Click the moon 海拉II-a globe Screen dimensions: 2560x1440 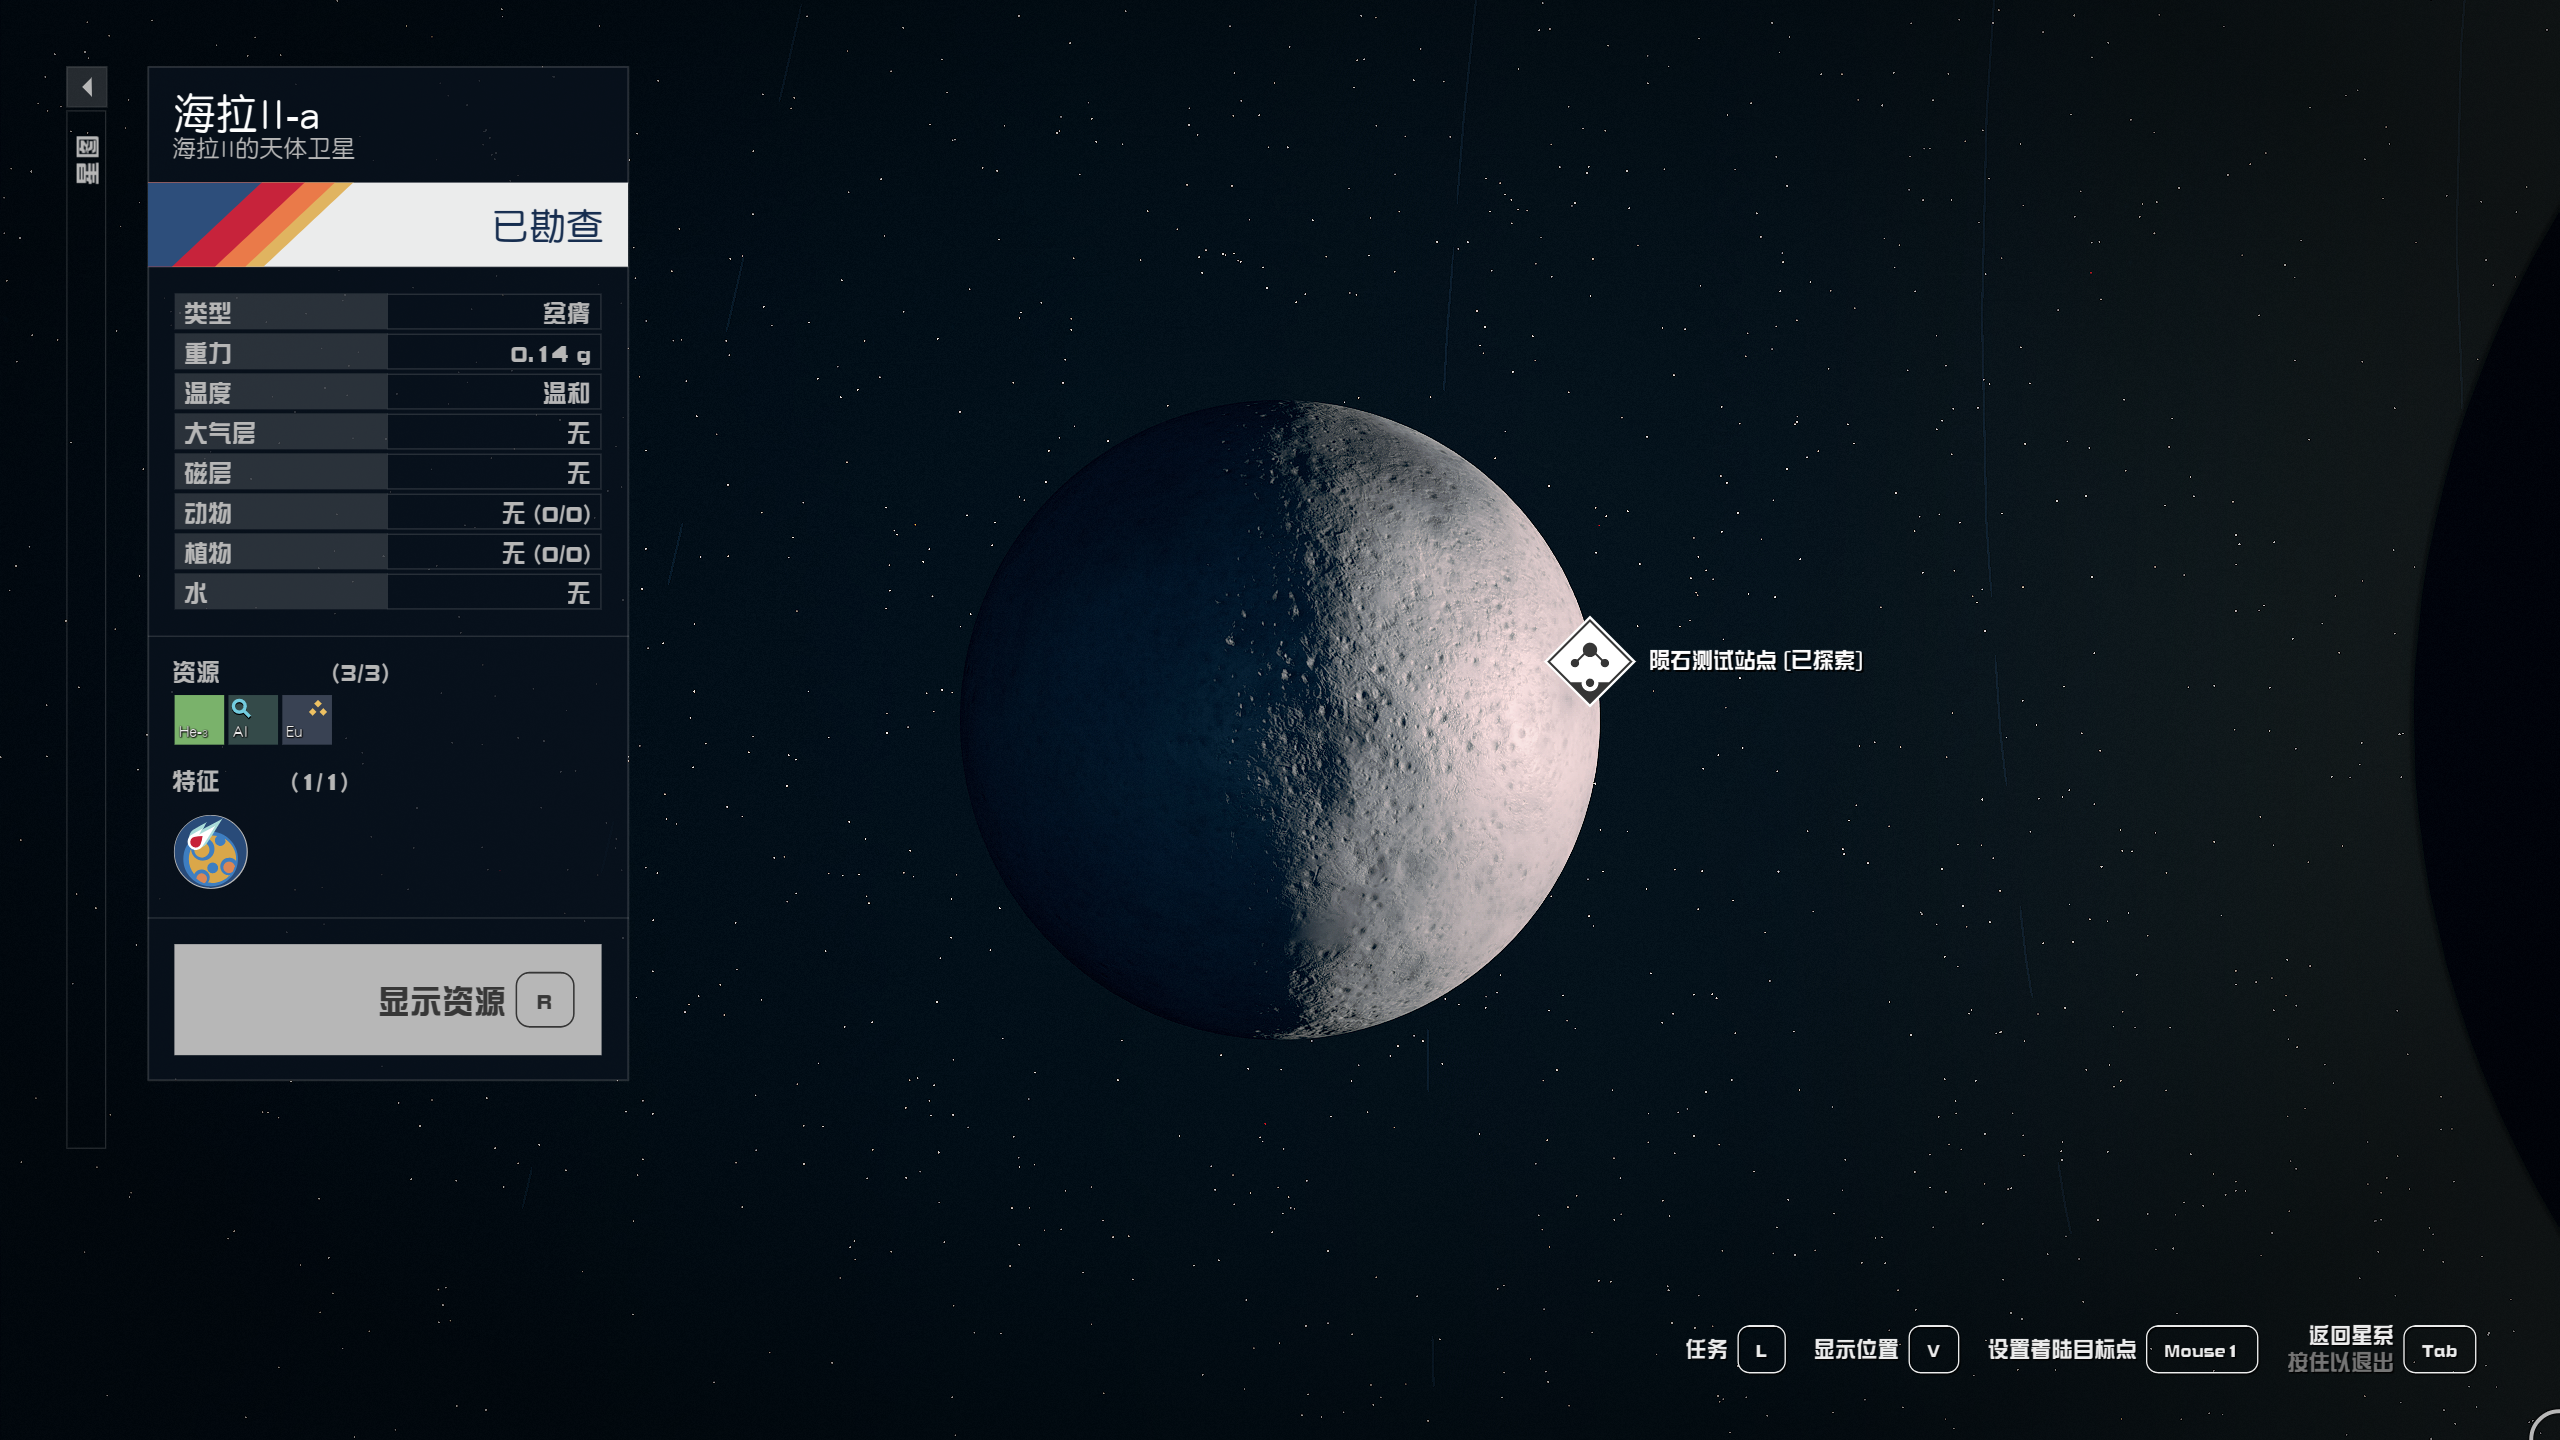[x=1281, y=720]
